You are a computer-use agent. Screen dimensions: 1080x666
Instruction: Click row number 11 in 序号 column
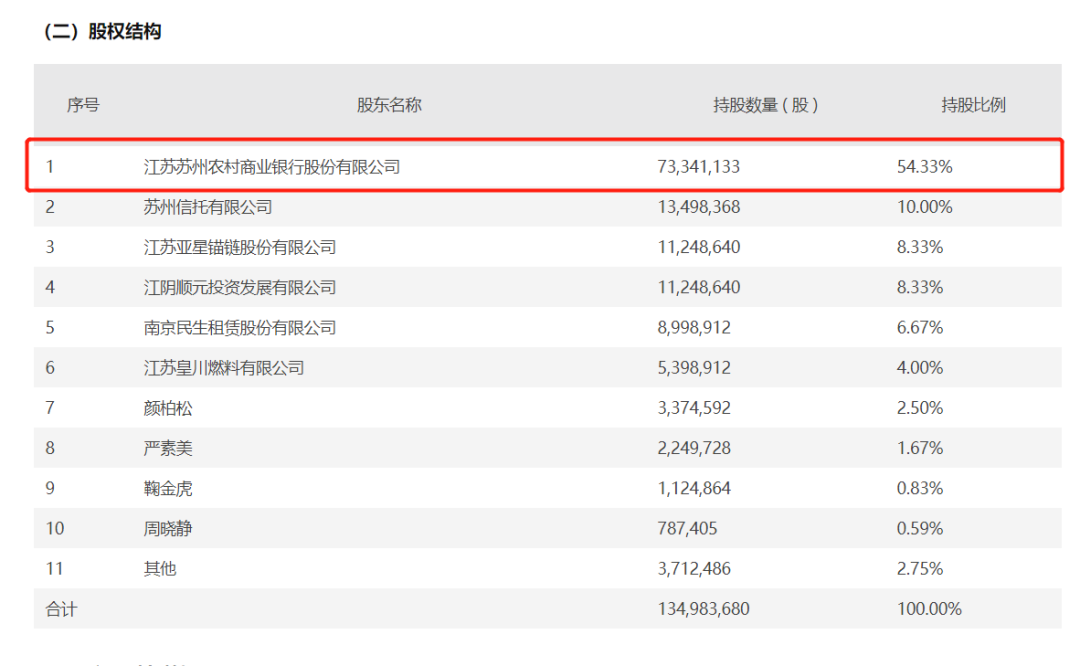click(x=54, y=569)
